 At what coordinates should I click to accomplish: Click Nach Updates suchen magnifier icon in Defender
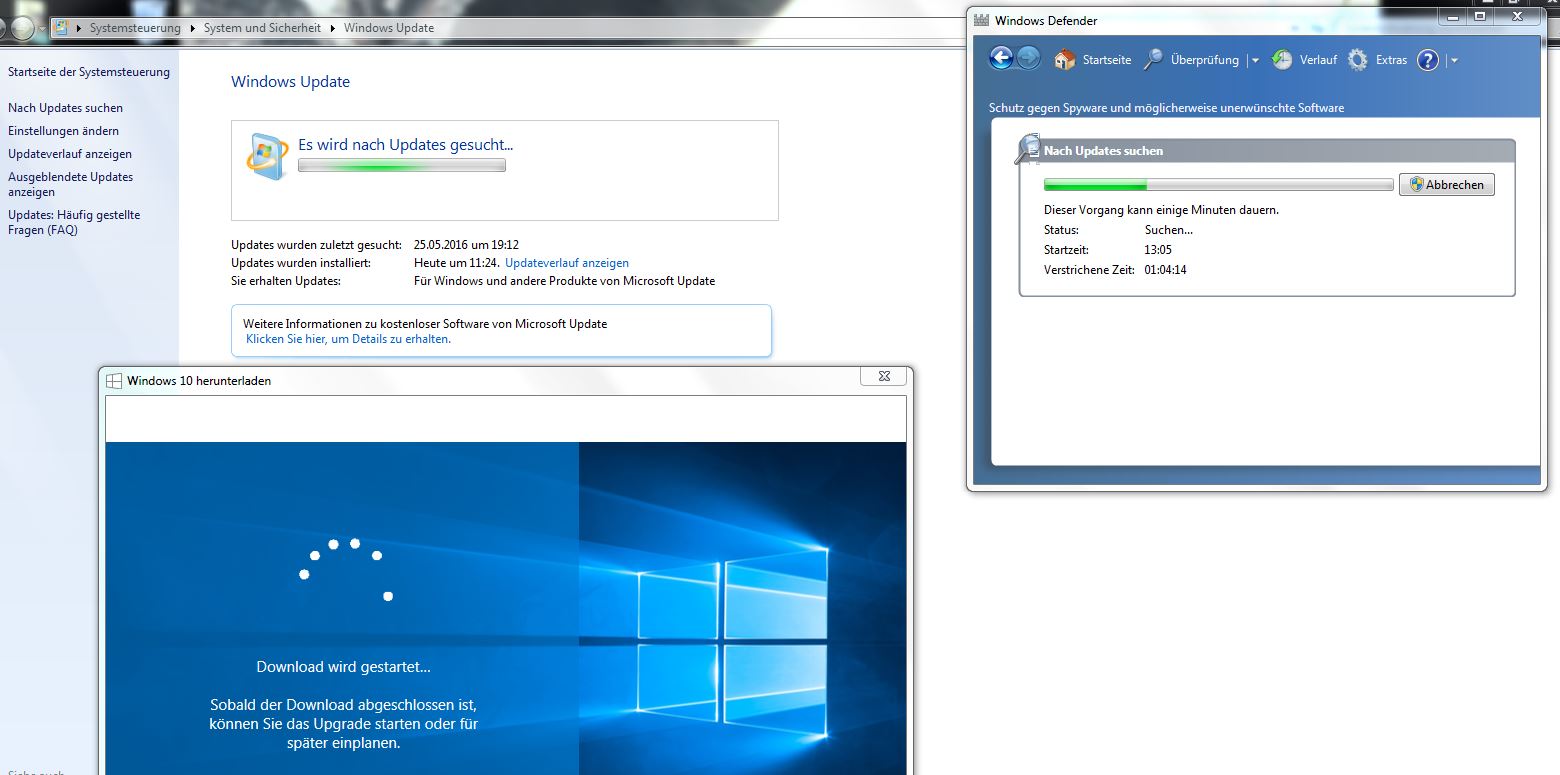1027,149
